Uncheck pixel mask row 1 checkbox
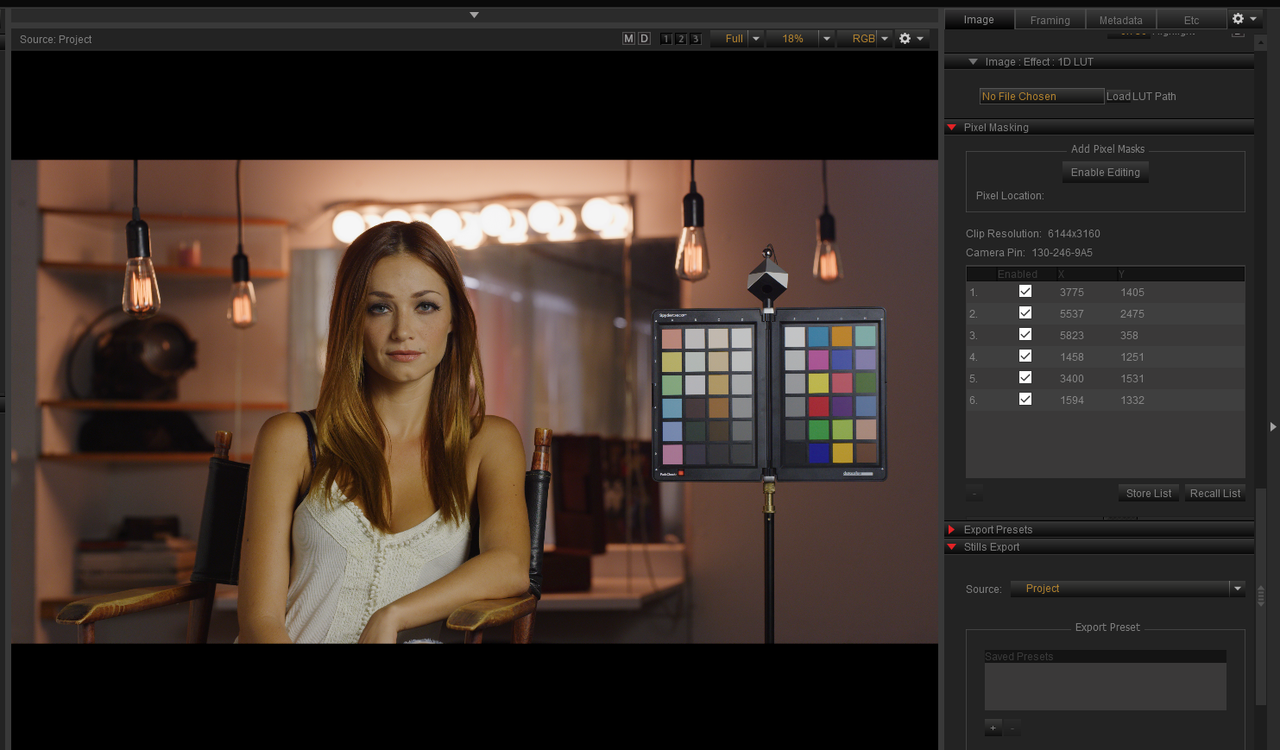The image size is (1280, 750). coord(1025,291)
